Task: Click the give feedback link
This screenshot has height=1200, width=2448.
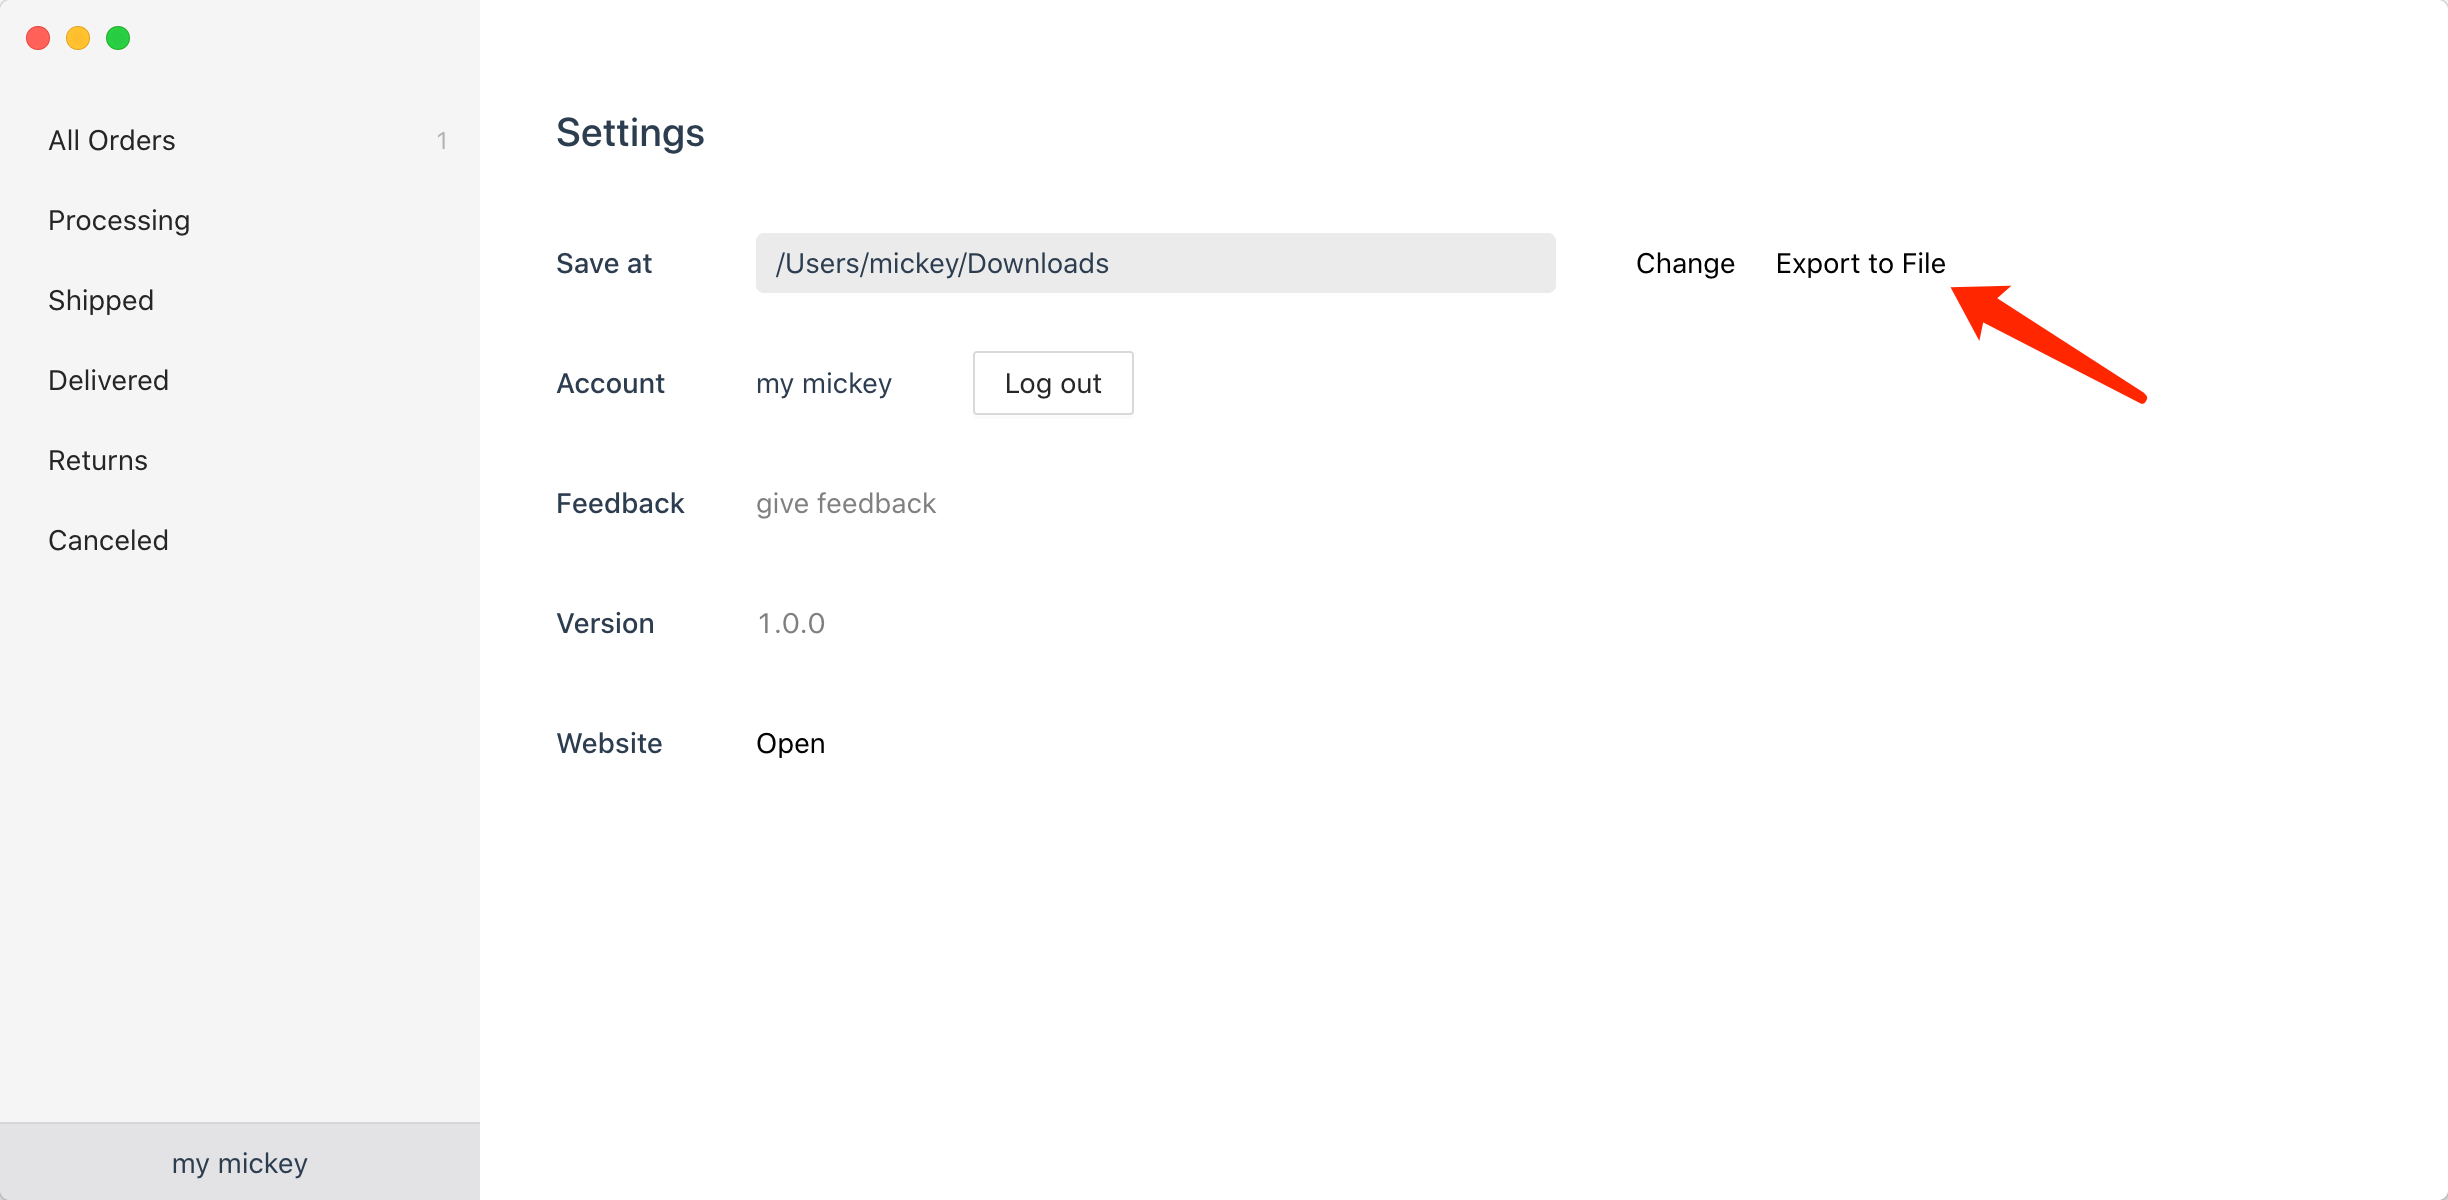Action: (x=846, y=503)
